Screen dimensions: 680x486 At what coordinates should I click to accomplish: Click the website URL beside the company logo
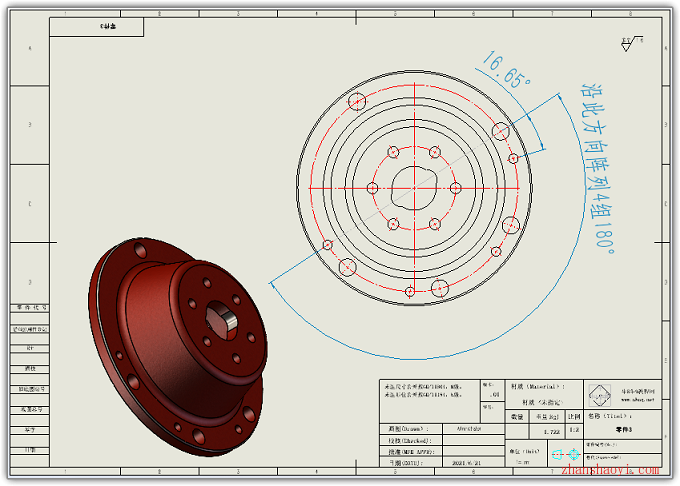pos(638,400)
